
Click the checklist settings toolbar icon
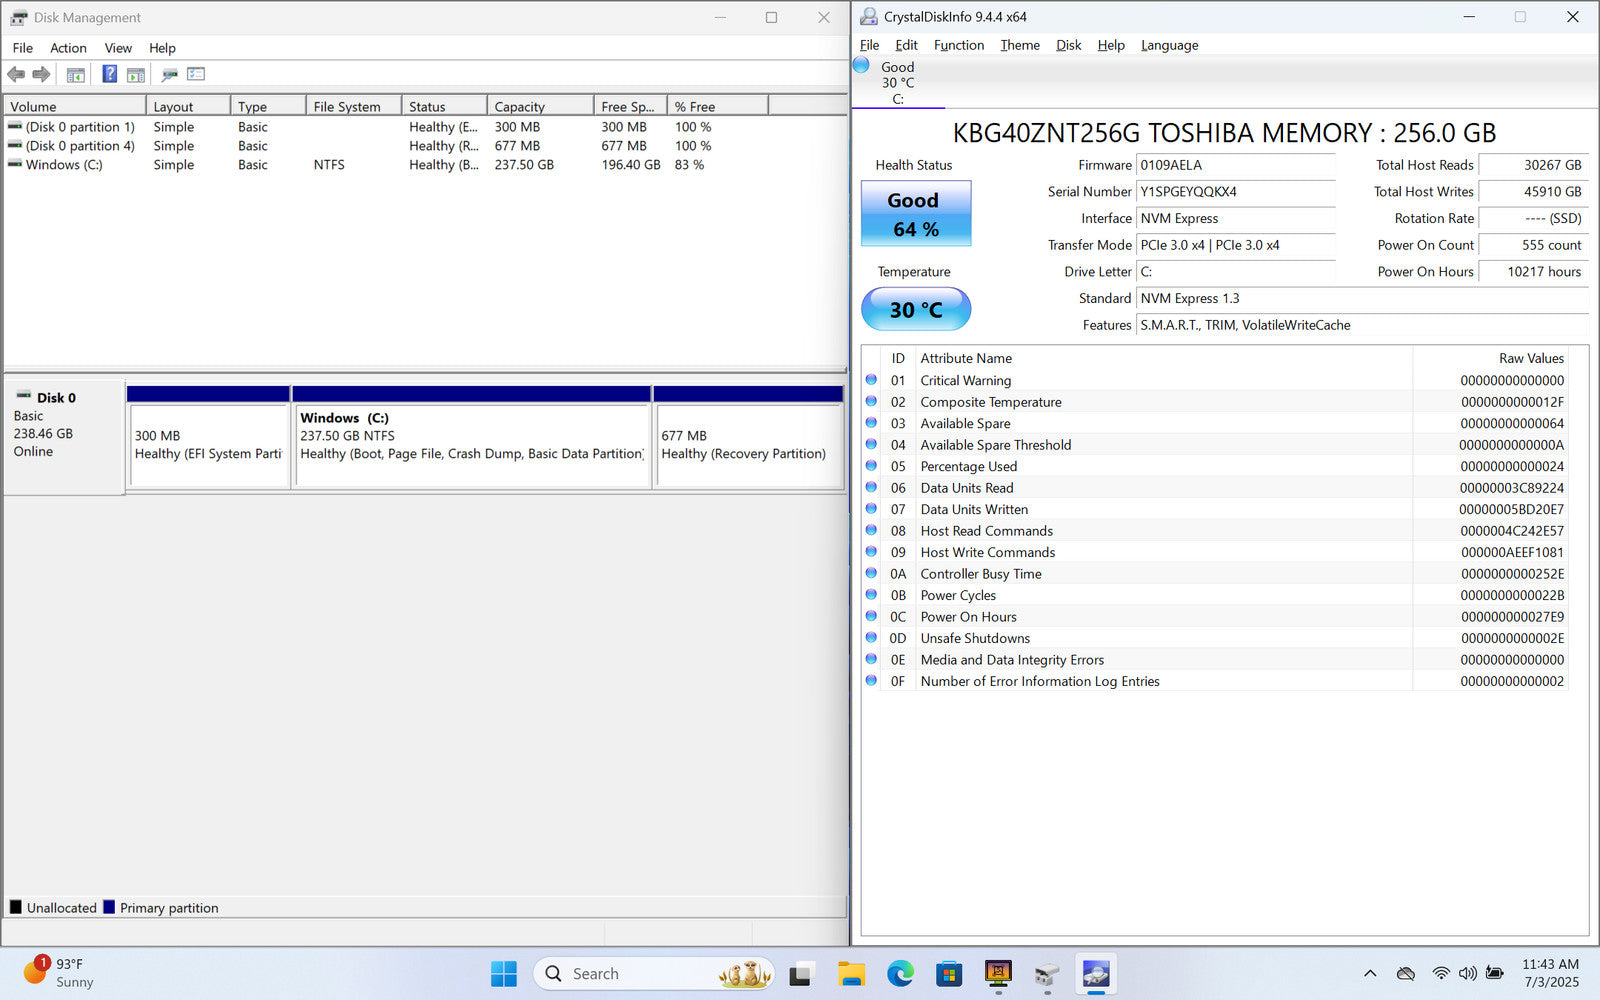pyautogui.click(x=196, y=74)
